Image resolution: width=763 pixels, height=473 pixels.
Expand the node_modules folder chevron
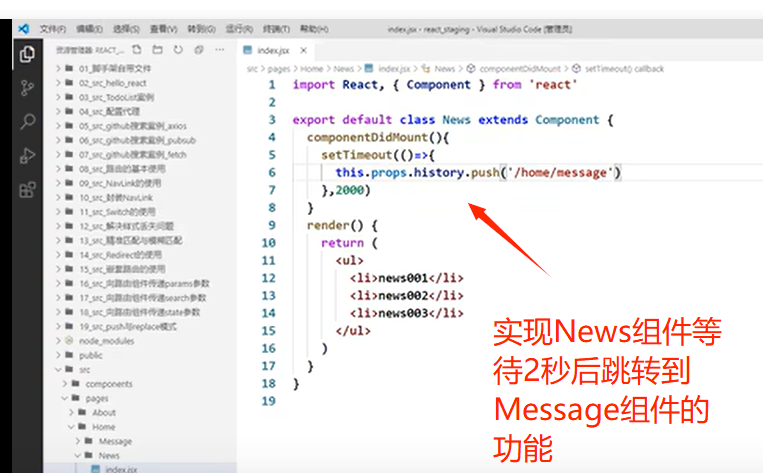point(58,341)
